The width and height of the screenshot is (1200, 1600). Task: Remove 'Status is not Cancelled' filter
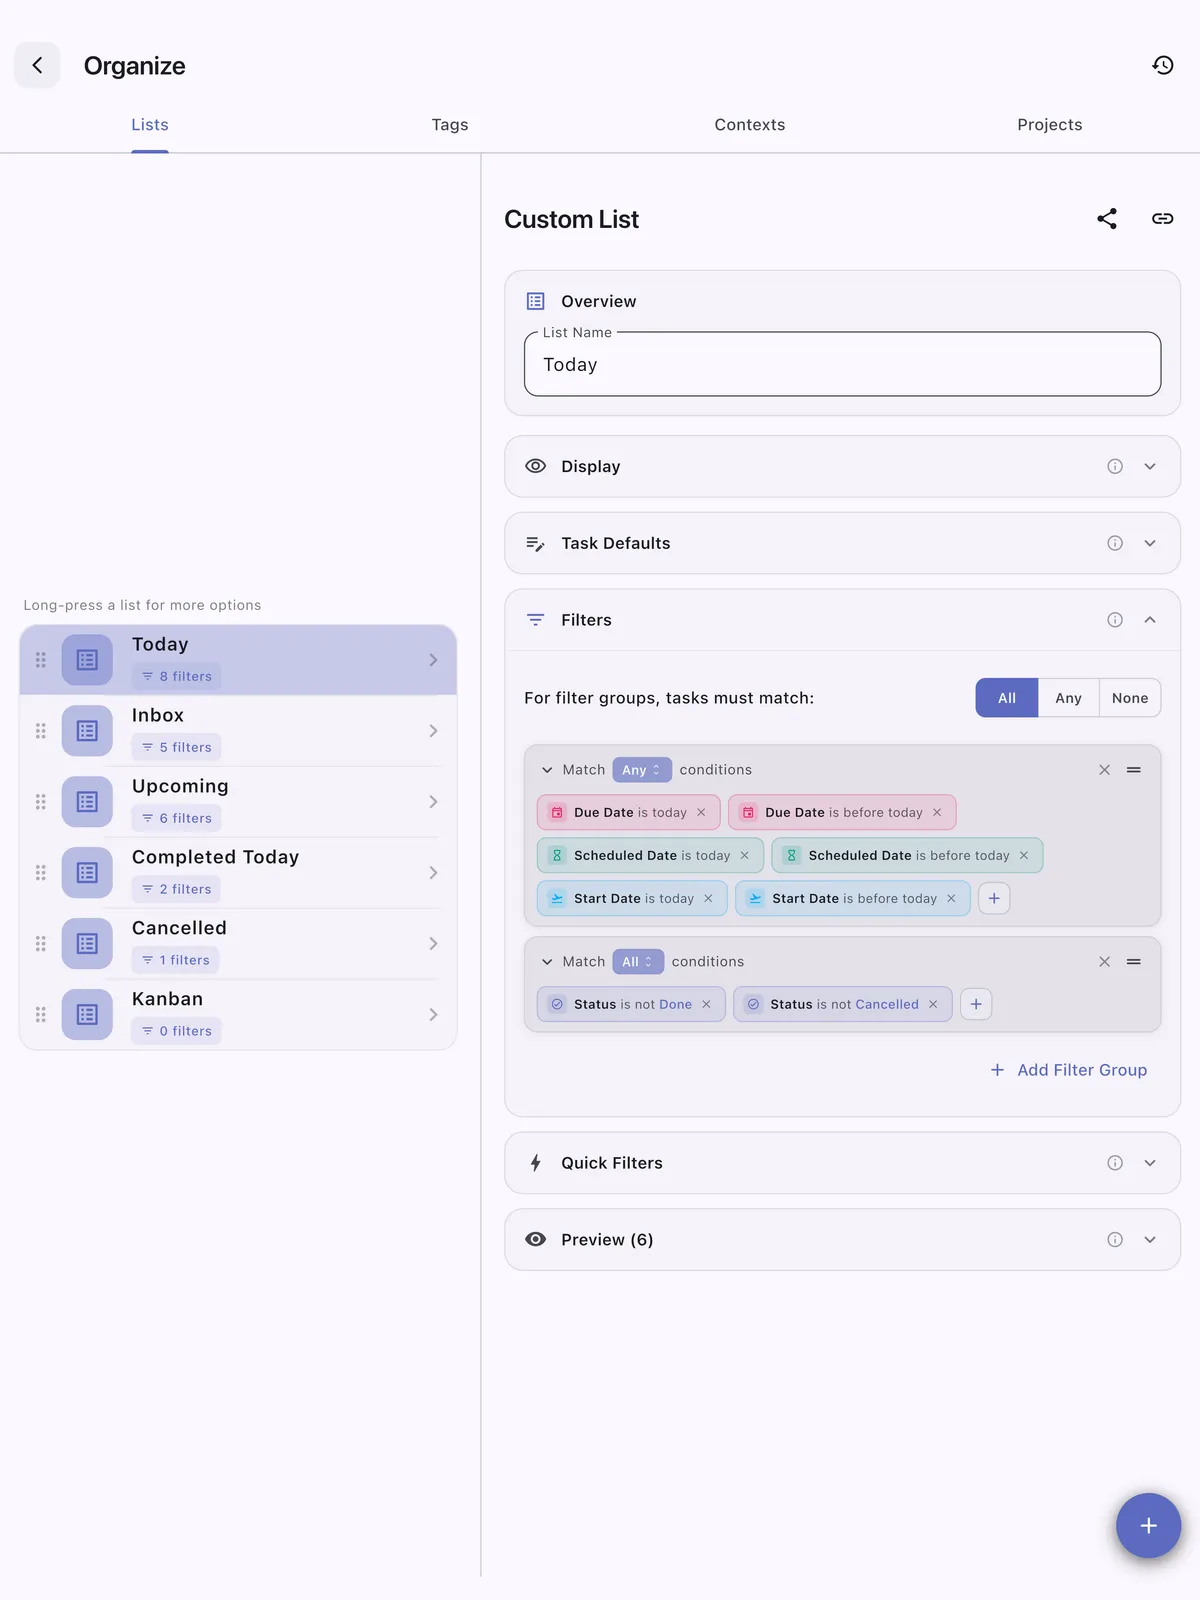click(933, 1005)
